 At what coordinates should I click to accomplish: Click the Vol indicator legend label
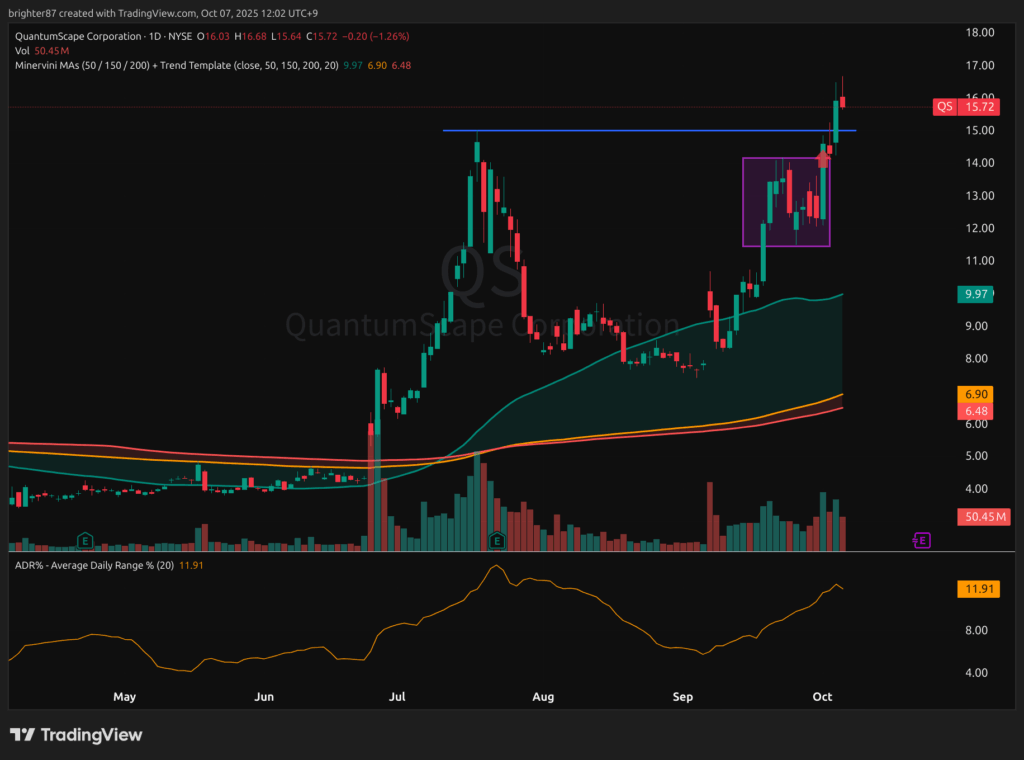(x=22, y=50)
